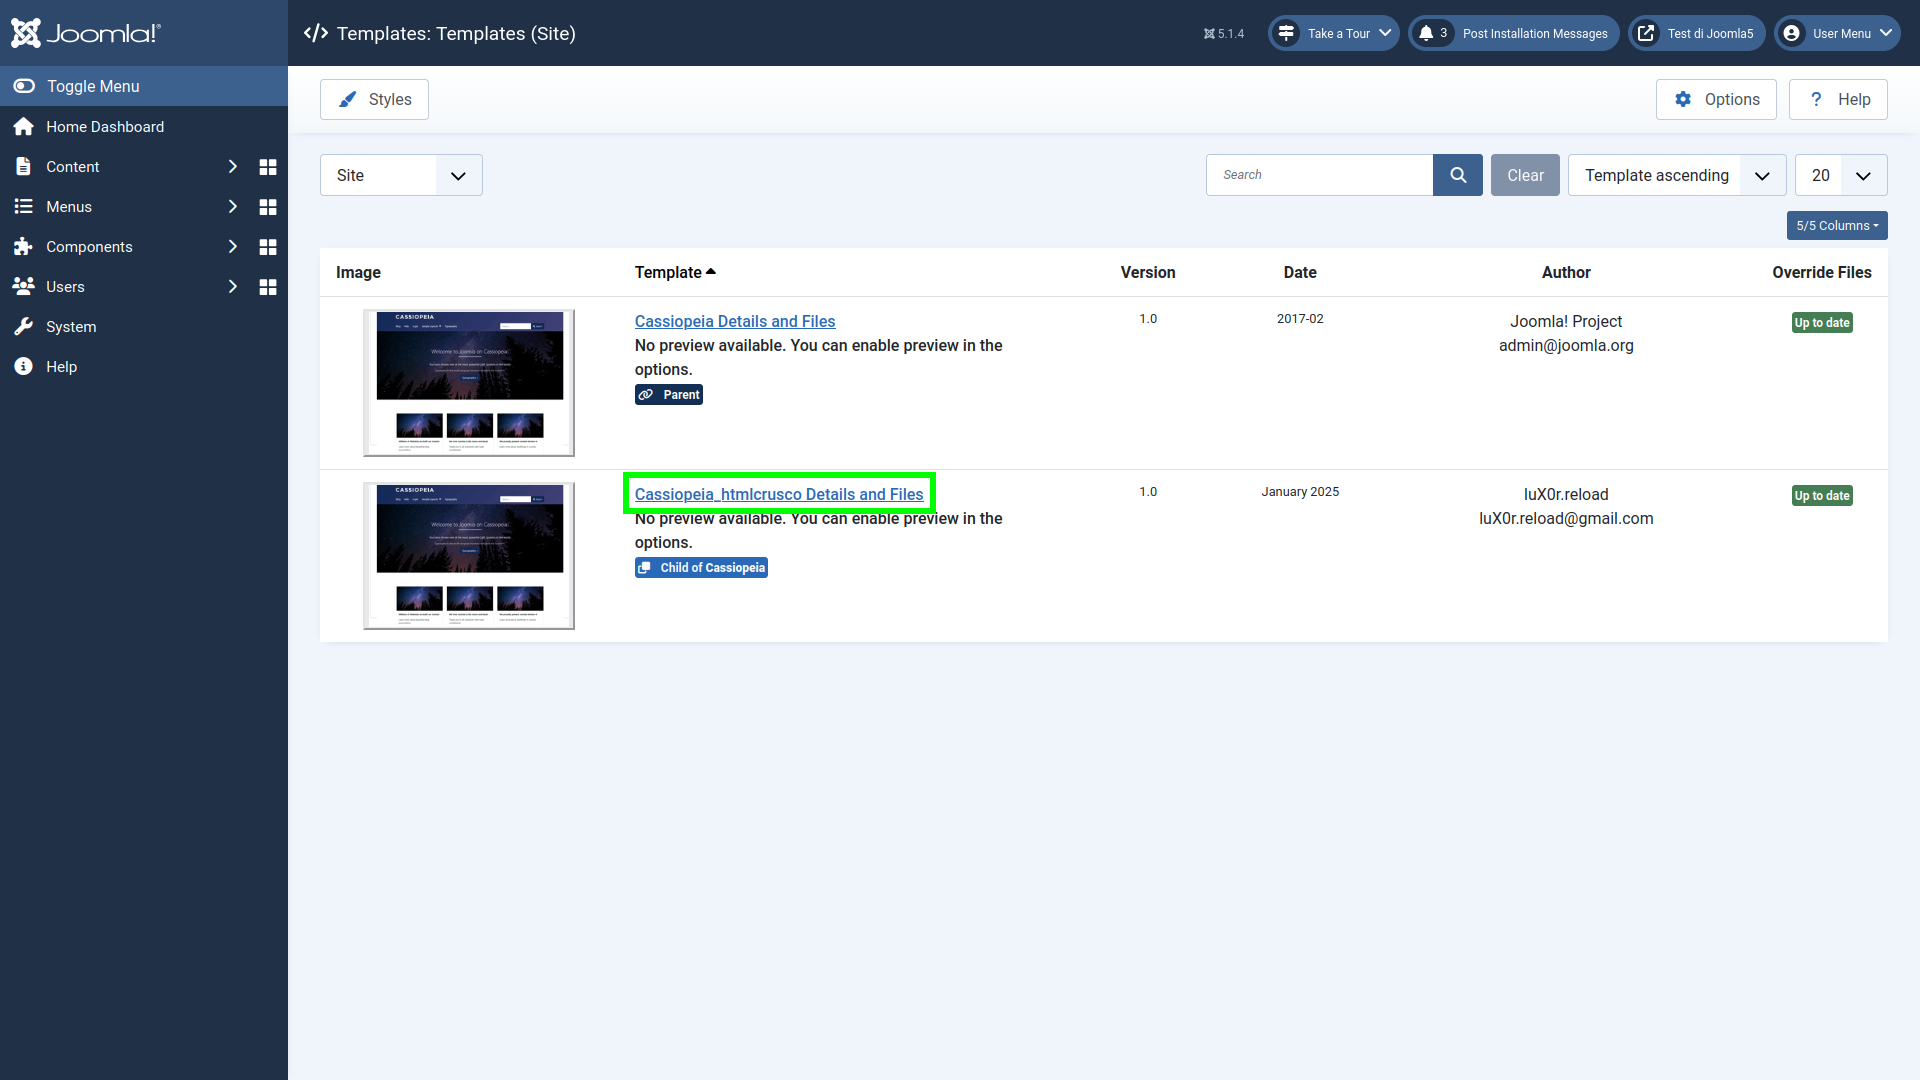
Task: Click the Components puzzle icon
Action: (23, 246)
